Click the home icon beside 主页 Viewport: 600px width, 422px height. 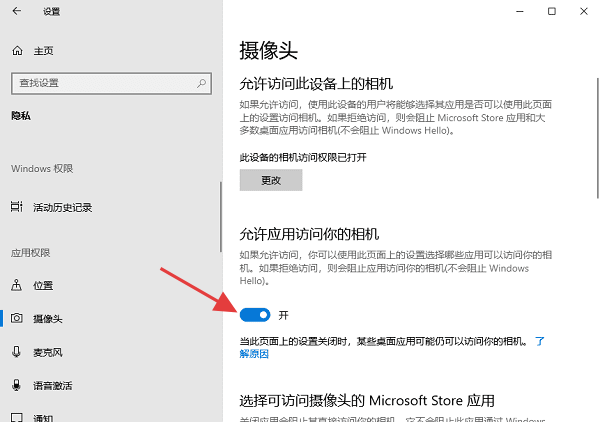16,51
